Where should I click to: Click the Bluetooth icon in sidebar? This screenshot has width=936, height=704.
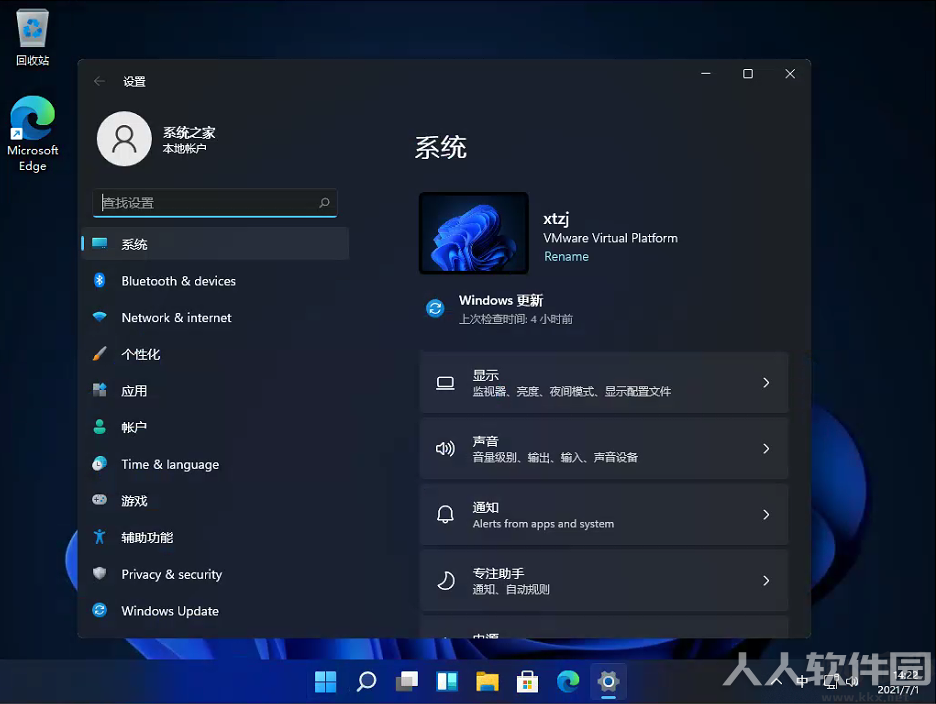(x=100, y=281)
